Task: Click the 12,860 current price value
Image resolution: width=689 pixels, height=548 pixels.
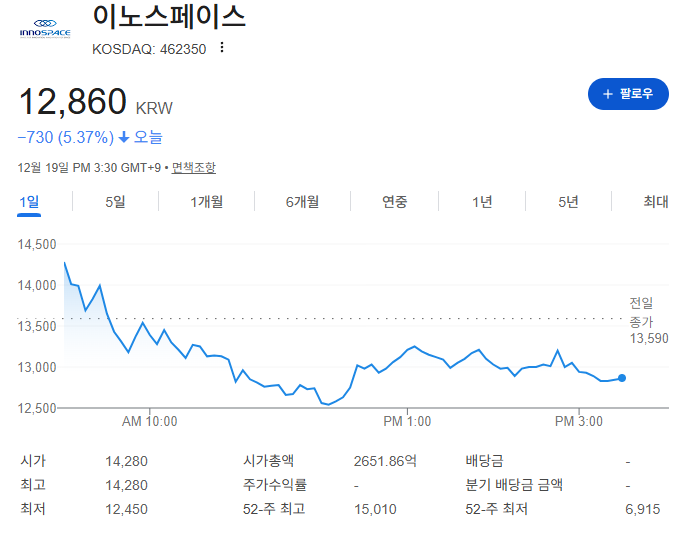Action: [x=73, y=102]
